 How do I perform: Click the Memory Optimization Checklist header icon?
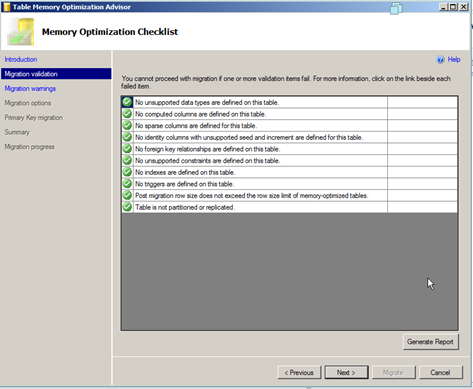click(21, 32)
